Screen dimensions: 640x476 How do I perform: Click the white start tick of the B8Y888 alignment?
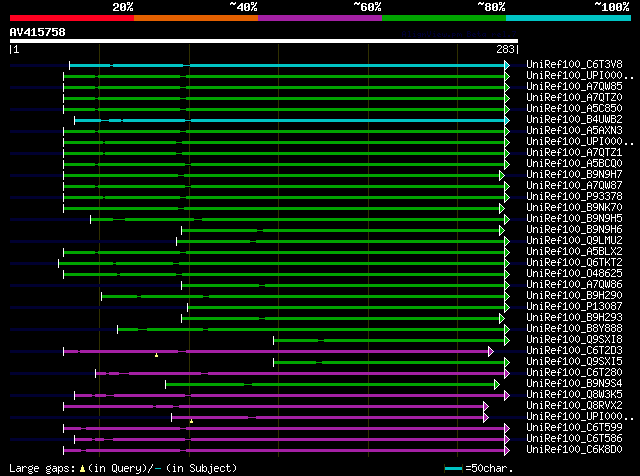[x=118, y=329]
